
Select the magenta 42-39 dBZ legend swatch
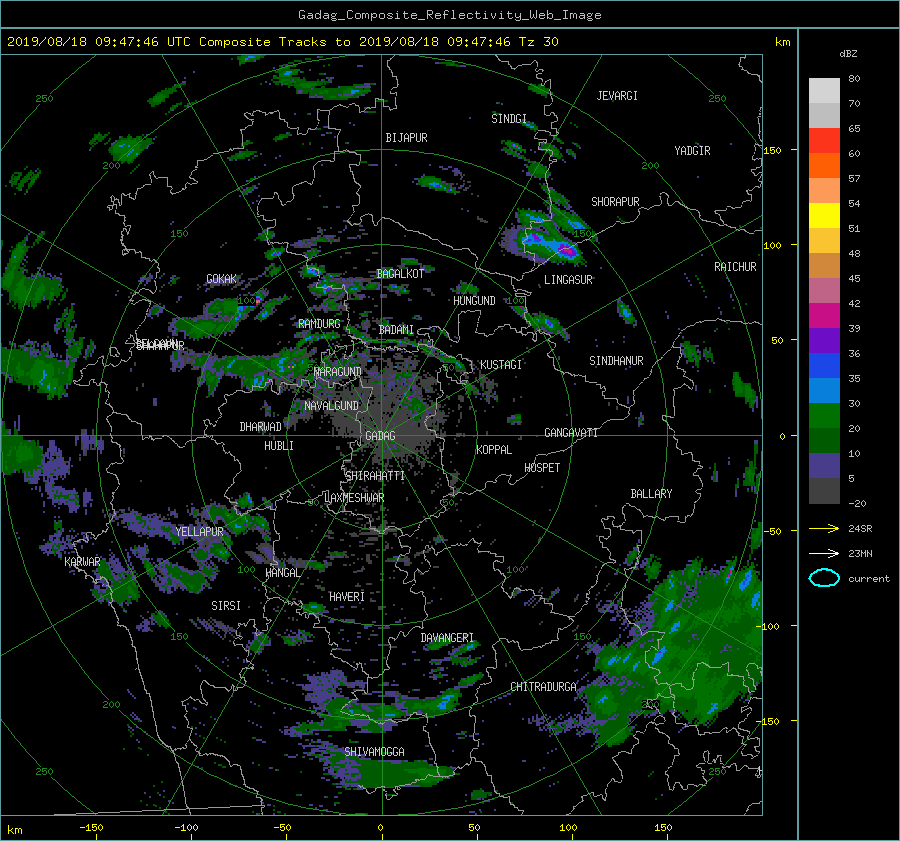click(824, 315)
